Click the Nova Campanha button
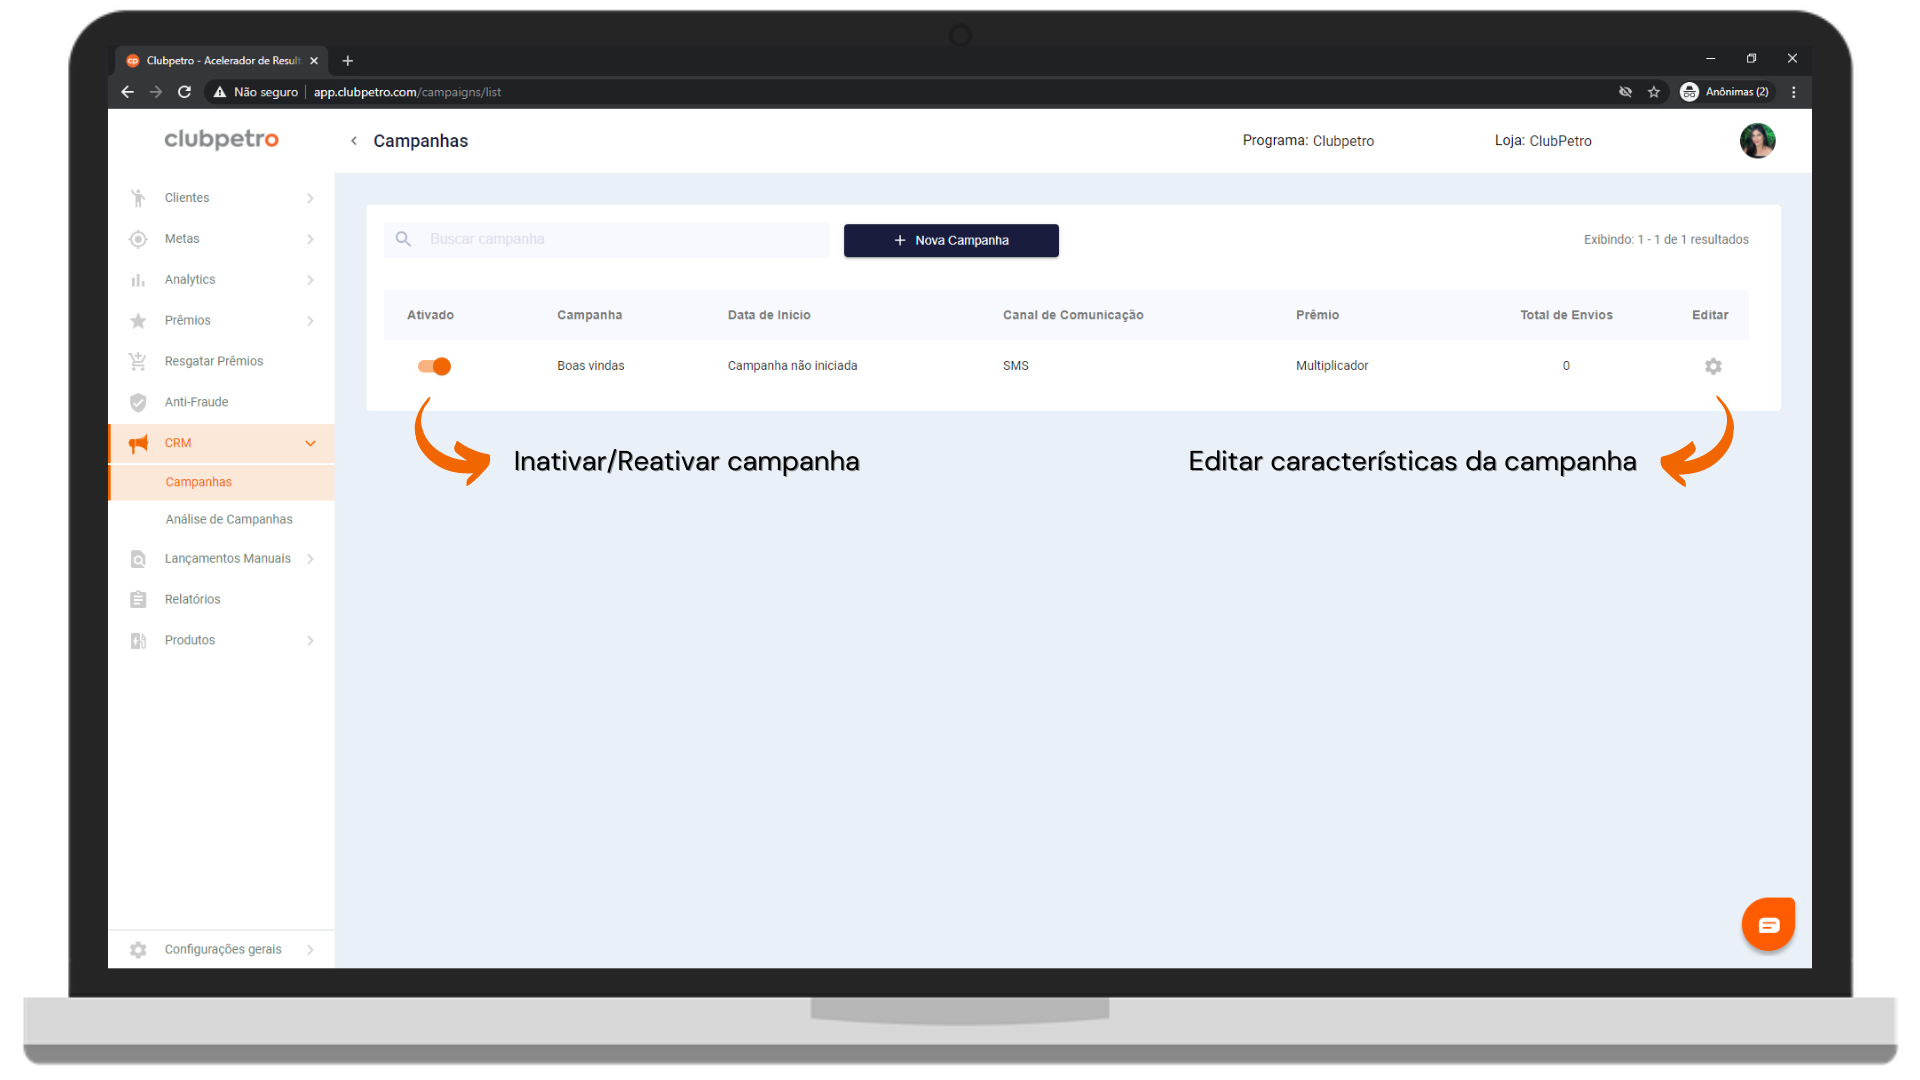Image resolution: width=1920 pixels, height=1080 pixels. pos(951,240)
